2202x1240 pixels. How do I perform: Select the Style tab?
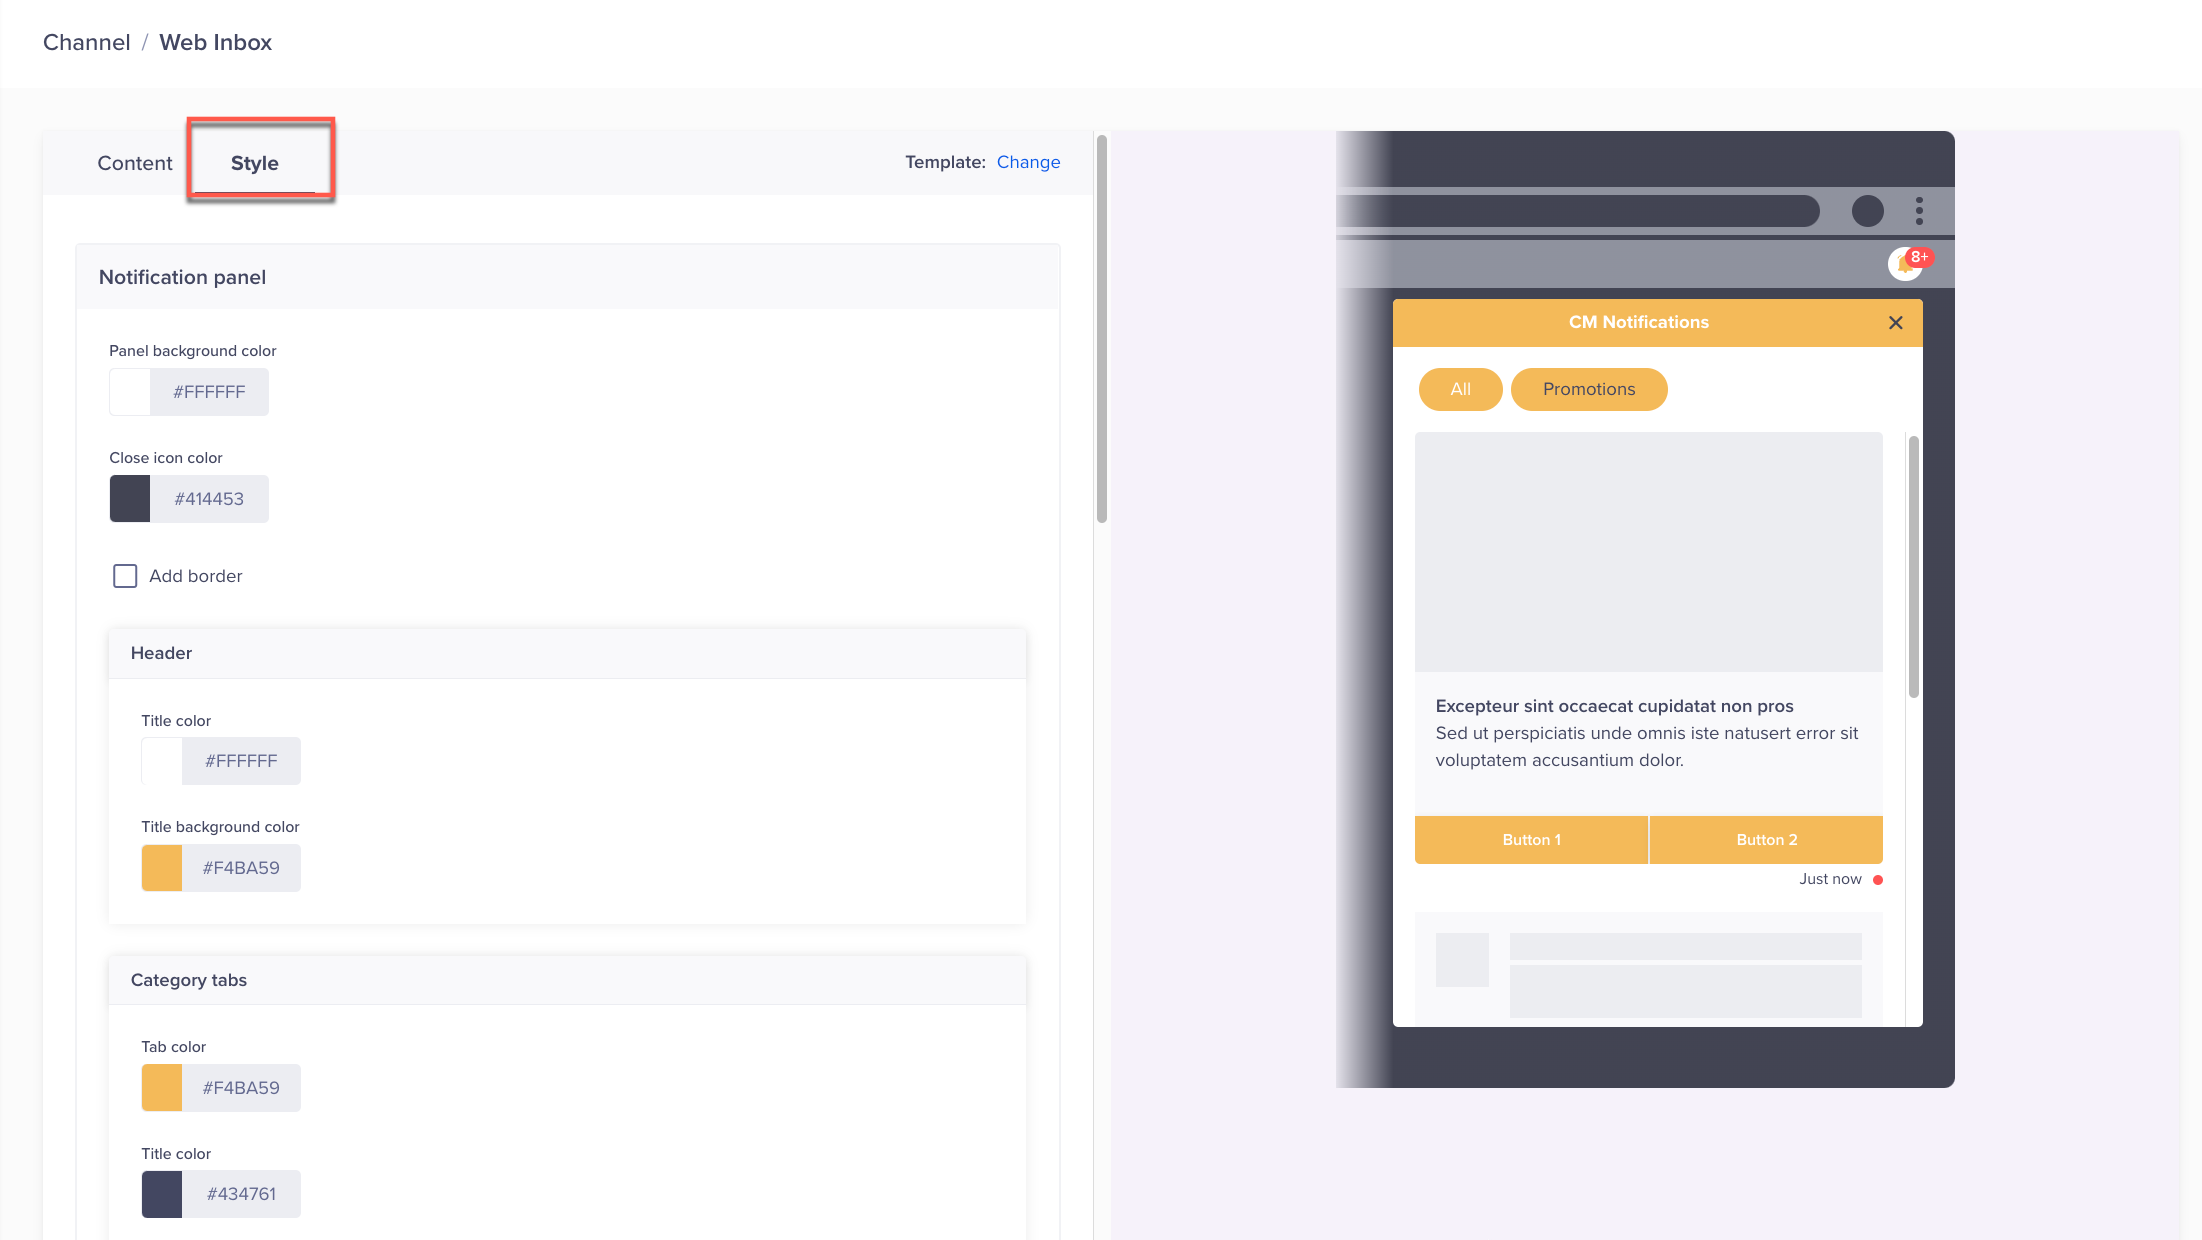point(255,163)
